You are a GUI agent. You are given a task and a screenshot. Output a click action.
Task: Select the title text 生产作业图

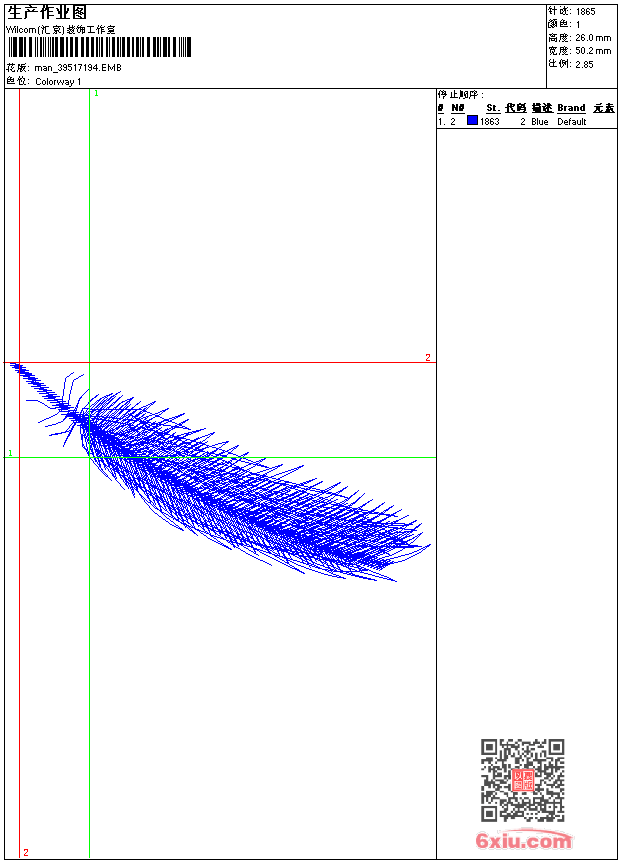[x=47, y=12]
